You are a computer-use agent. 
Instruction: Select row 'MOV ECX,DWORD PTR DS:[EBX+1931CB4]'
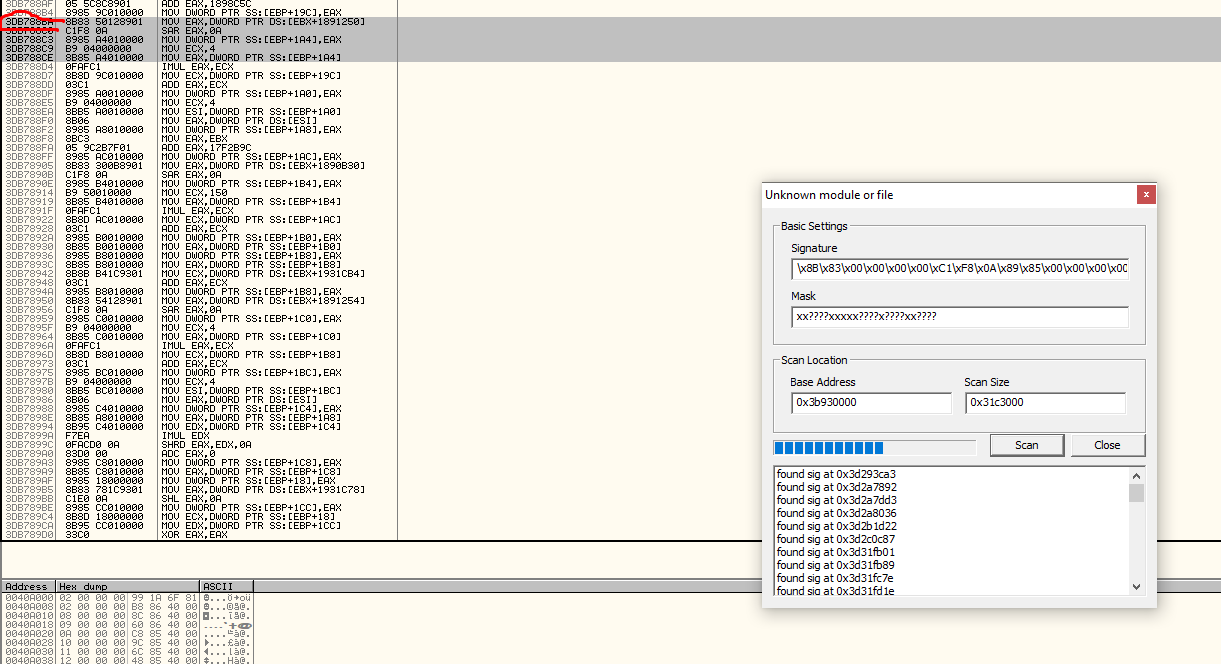(x=200, y=273)
